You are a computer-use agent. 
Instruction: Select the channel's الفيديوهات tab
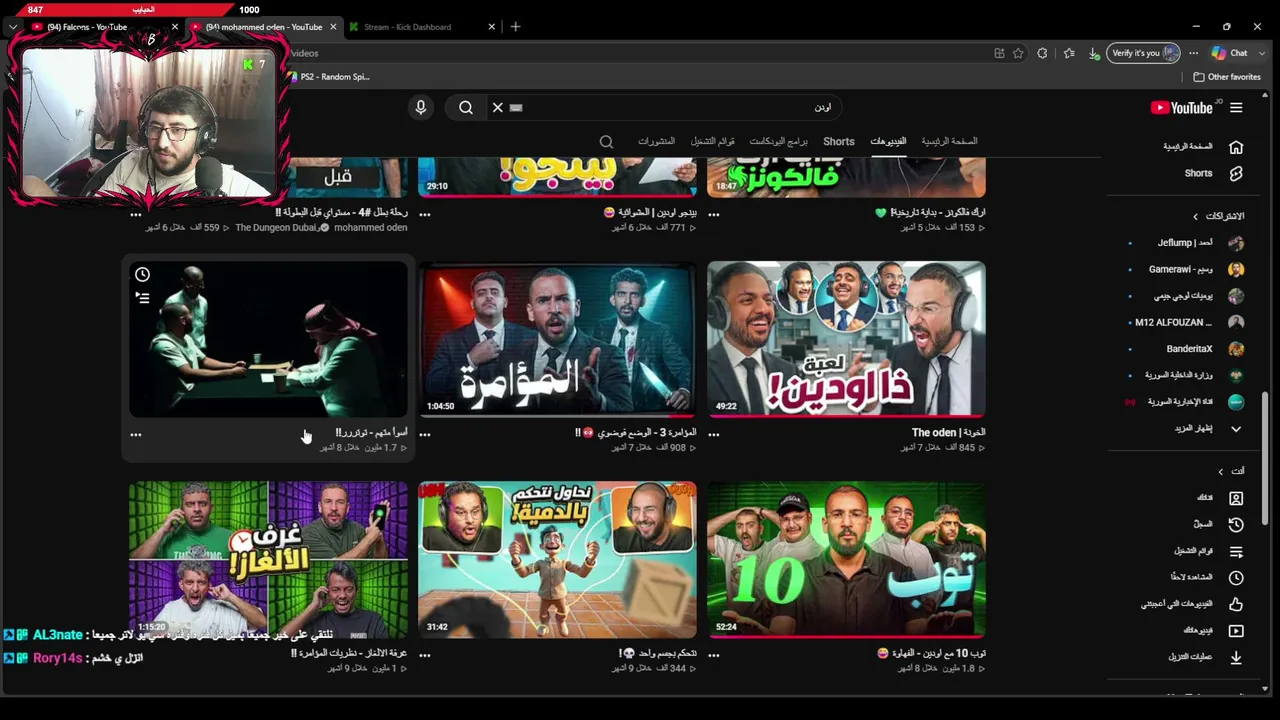(x=888, y=142)
